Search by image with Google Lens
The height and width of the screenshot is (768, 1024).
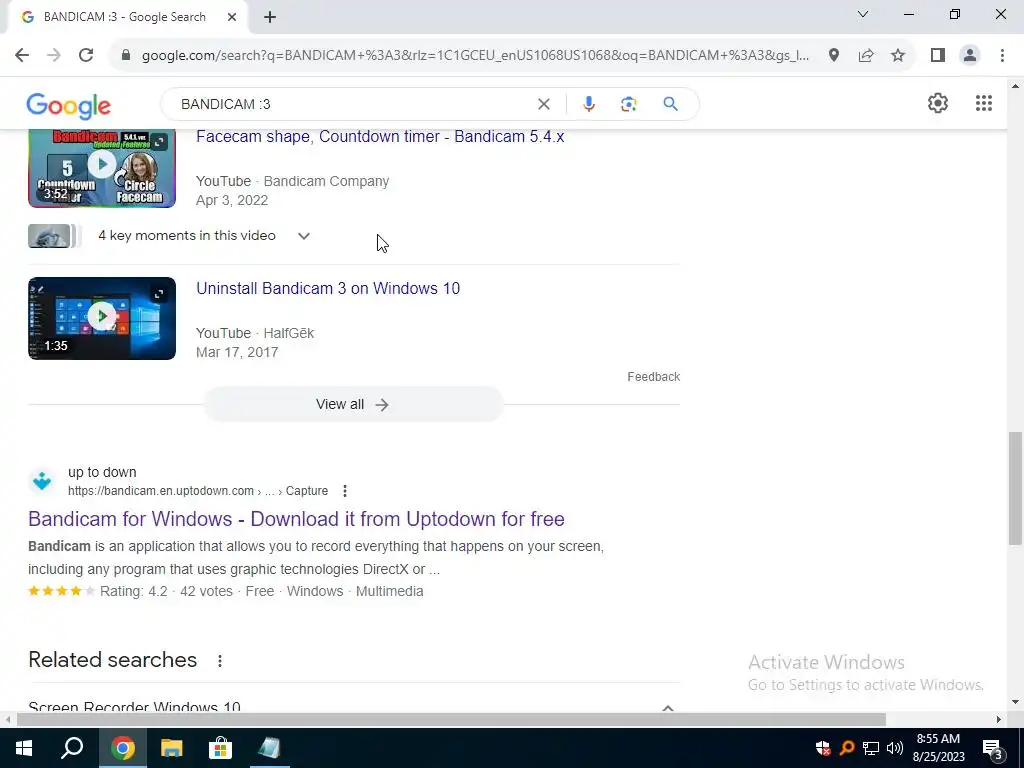(629, 104)
